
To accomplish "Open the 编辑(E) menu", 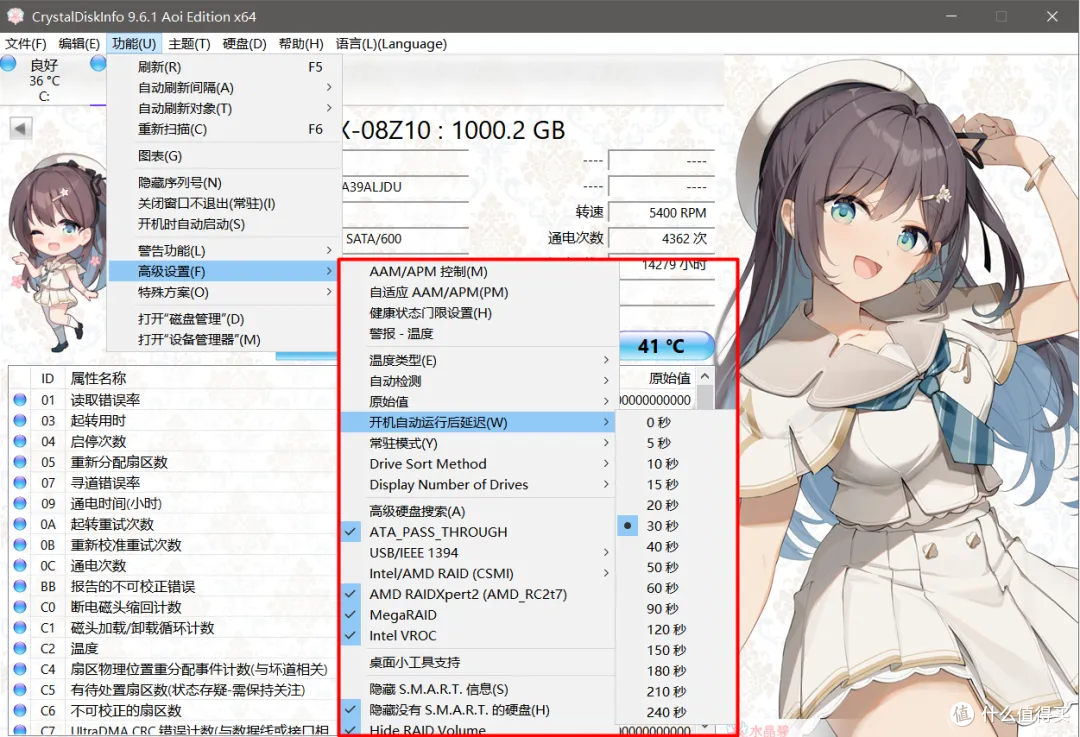I will pyautogui.click(x=79, y=43).
